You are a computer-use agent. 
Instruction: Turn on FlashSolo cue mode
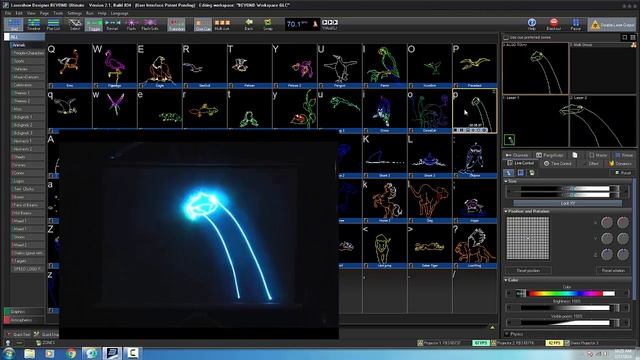point(150,24)
